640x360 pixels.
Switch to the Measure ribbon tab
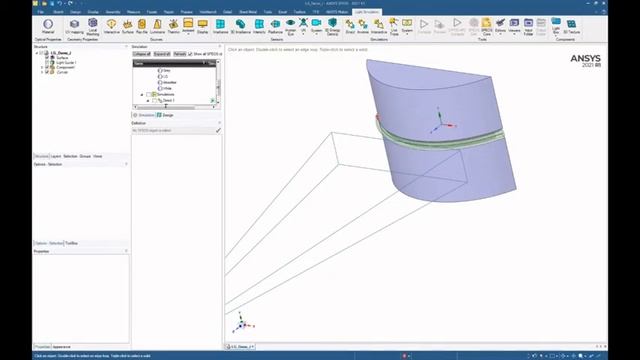[x=133, y=12]
